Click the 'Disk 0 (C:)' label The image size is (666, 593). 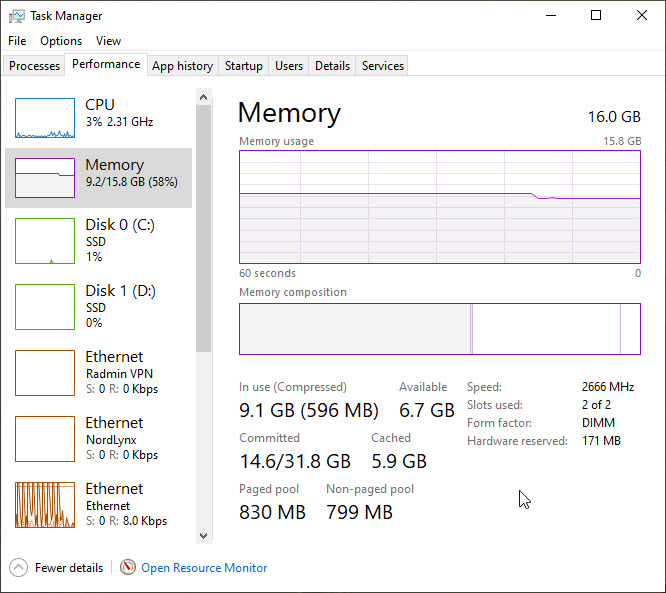(x=120, y=225)
